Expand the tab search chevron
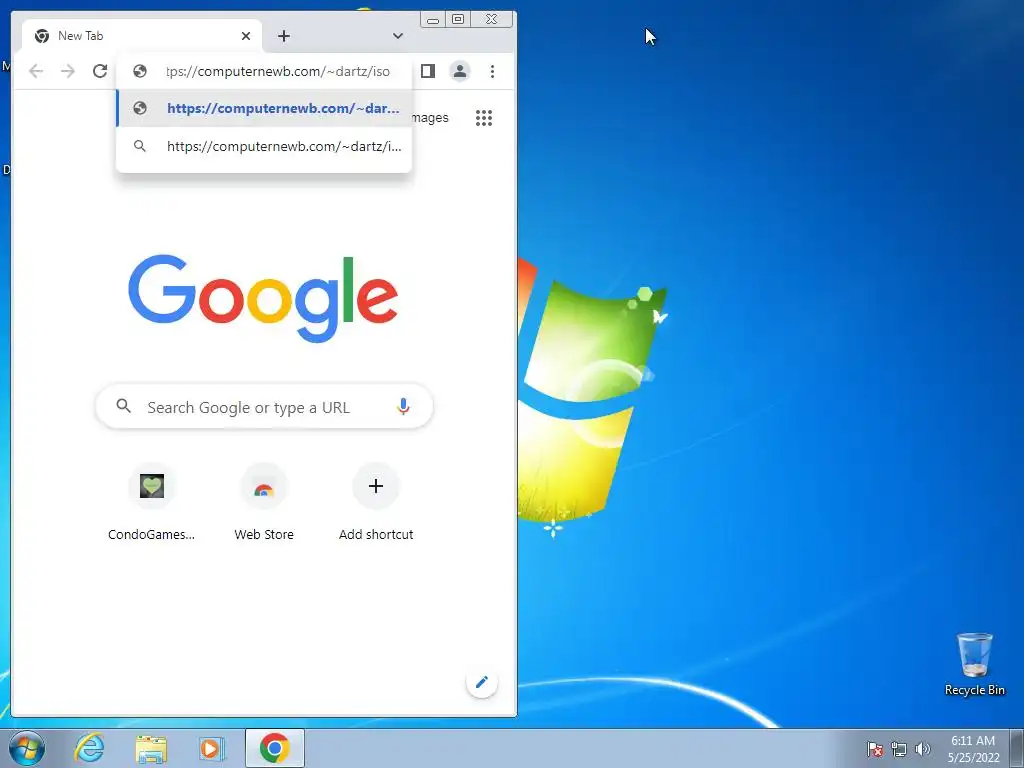This screenshot has width=1024, height=768. 398,36
